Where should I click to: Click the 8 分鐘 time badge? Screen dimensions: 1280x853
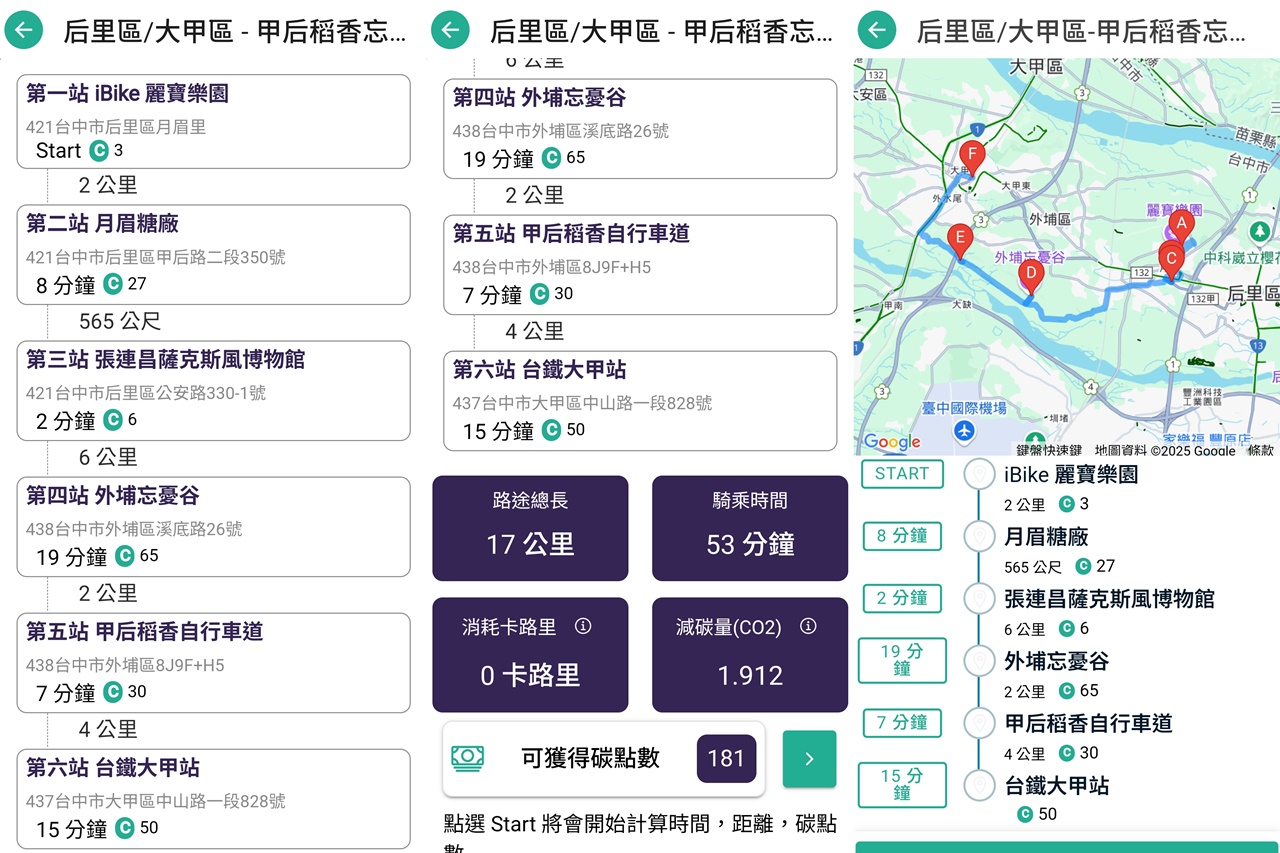[x=902, y=536]
